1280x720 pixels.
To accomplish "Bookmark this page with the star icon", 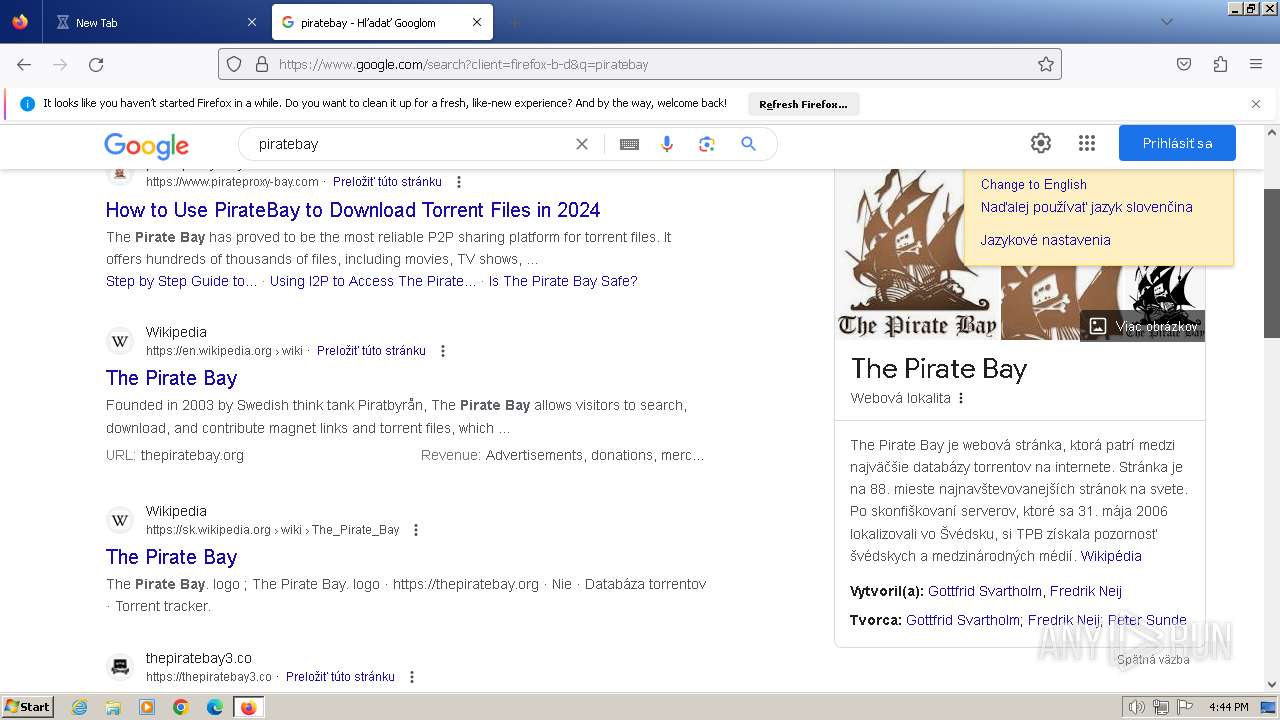I will pos(1046,64).
